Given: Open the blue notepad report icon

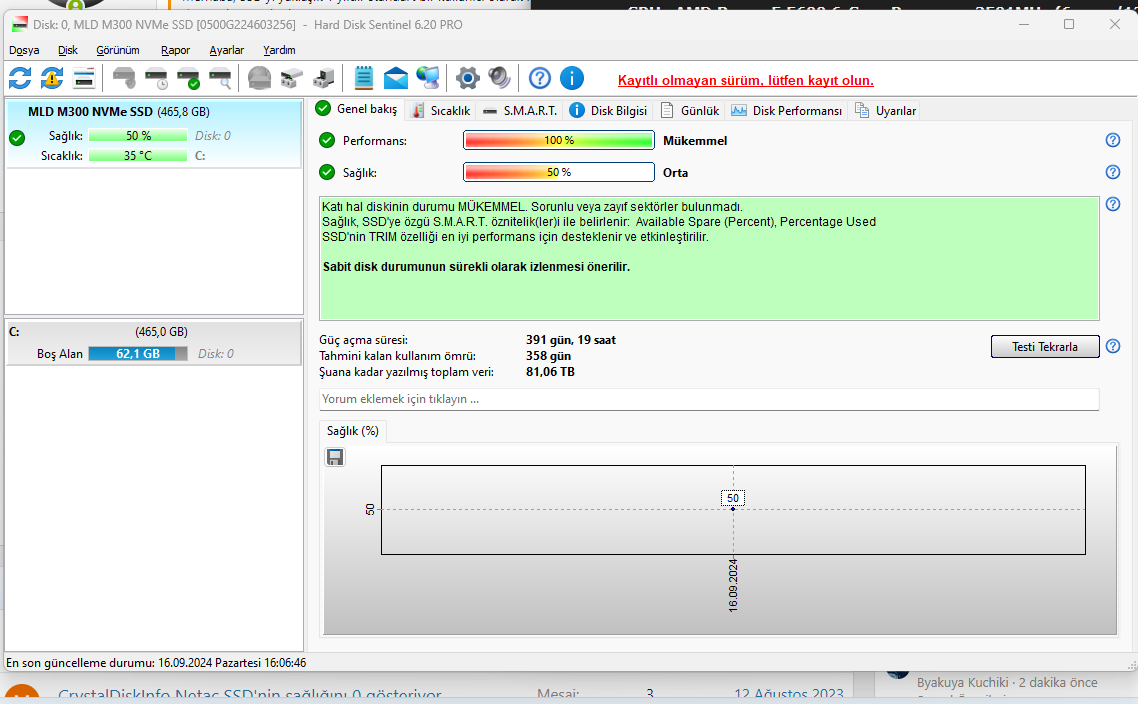Looking at the screenshot, I should pos(364,78).
